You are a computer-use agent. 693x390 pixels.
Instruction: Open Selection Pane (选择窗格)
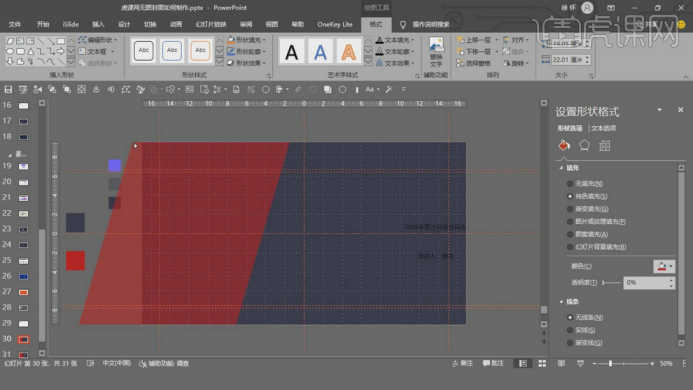tap(473, 63)
